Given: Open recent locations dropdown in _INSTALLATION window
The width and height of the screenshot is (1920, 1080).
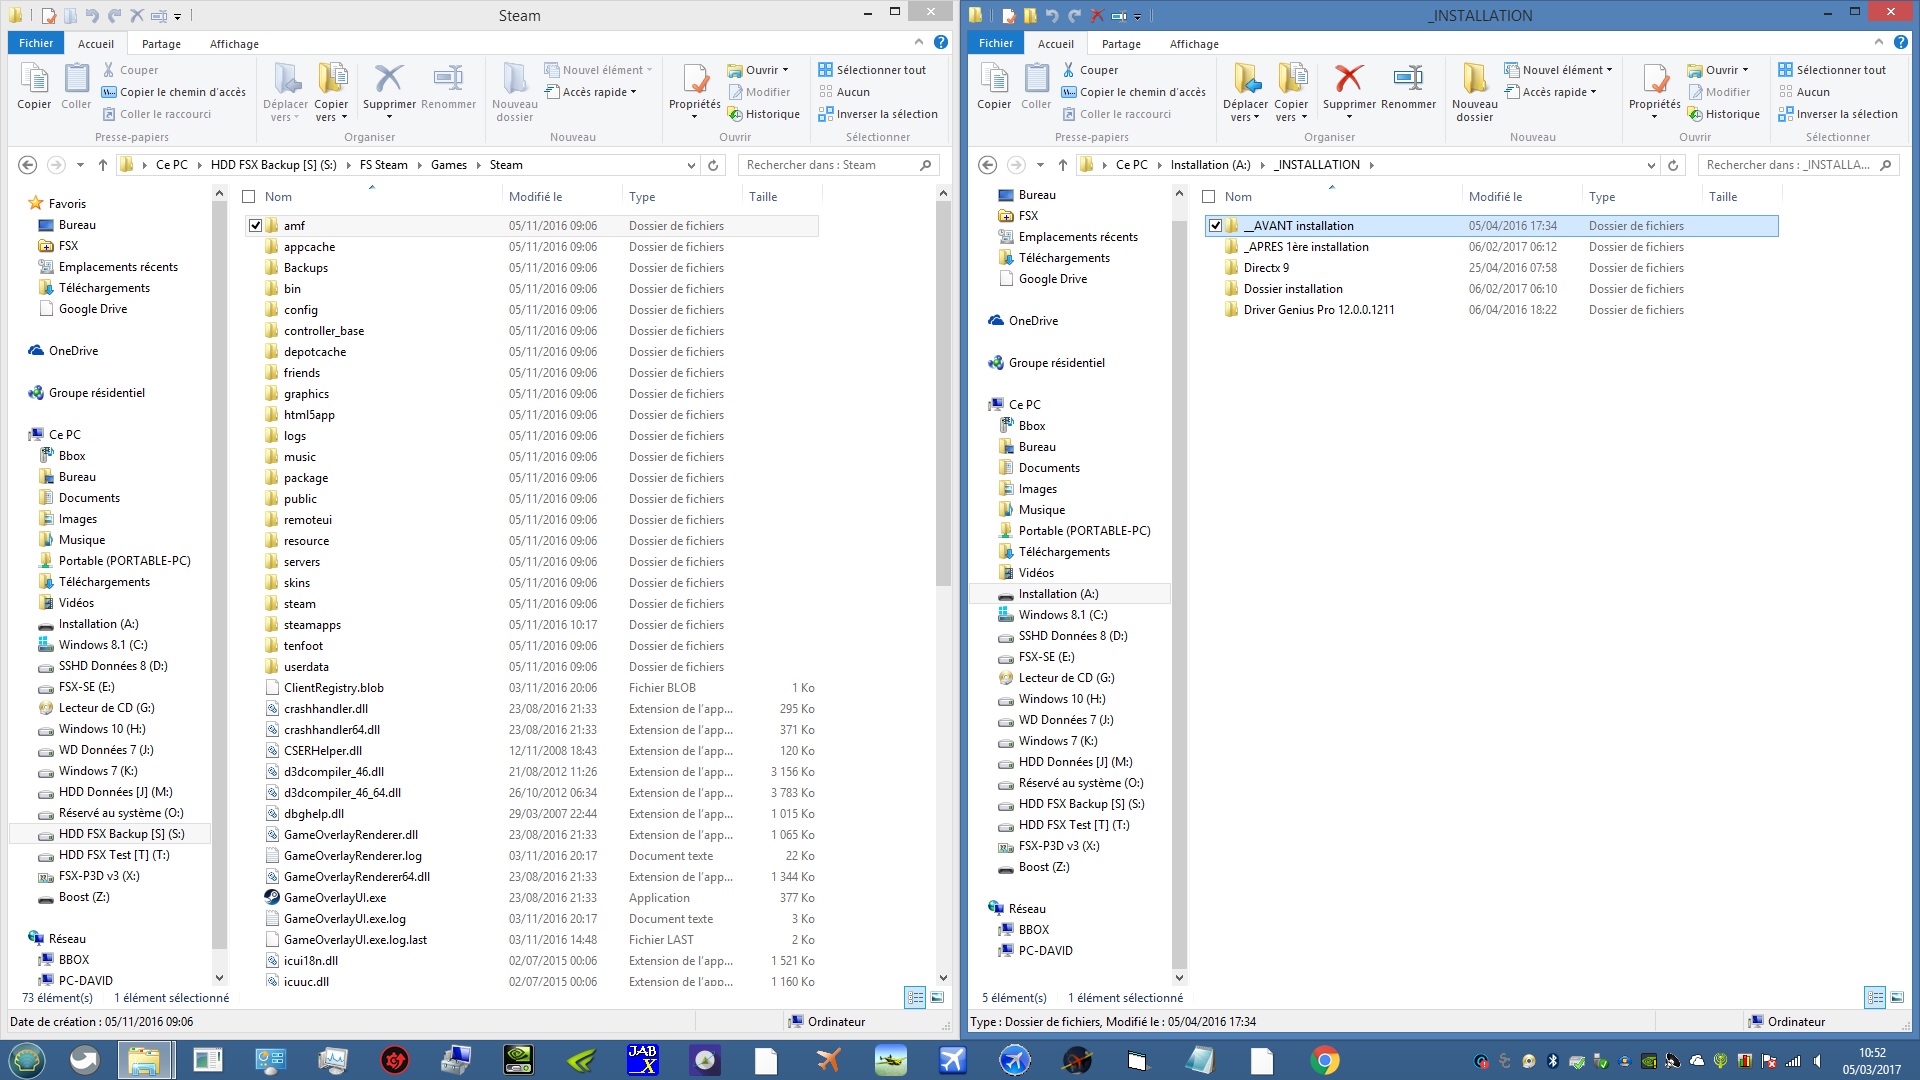Looking at the screenshot, I should pyautogui.click(x=1040, y=165).
